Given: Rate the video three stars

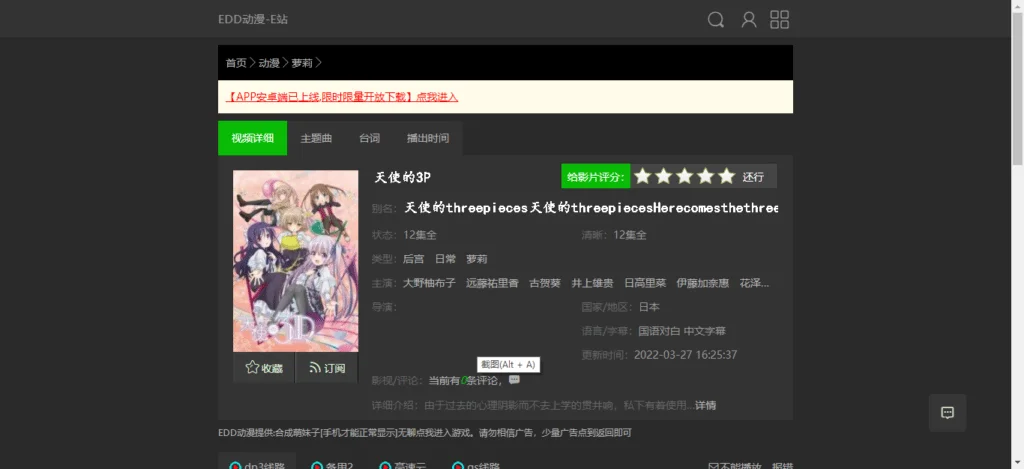Looking at the screenshot, I should tap(684, 177).
